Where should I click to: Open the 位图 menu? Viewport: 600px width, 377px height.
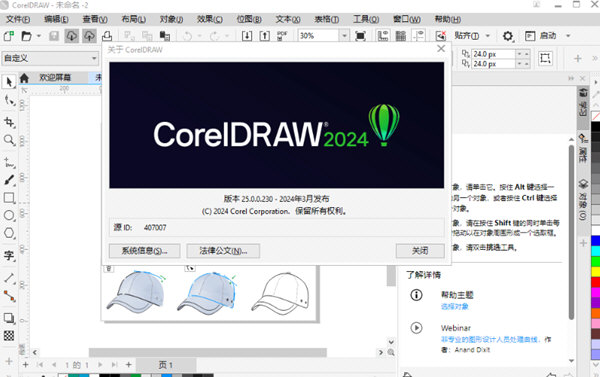pos(249,19)
